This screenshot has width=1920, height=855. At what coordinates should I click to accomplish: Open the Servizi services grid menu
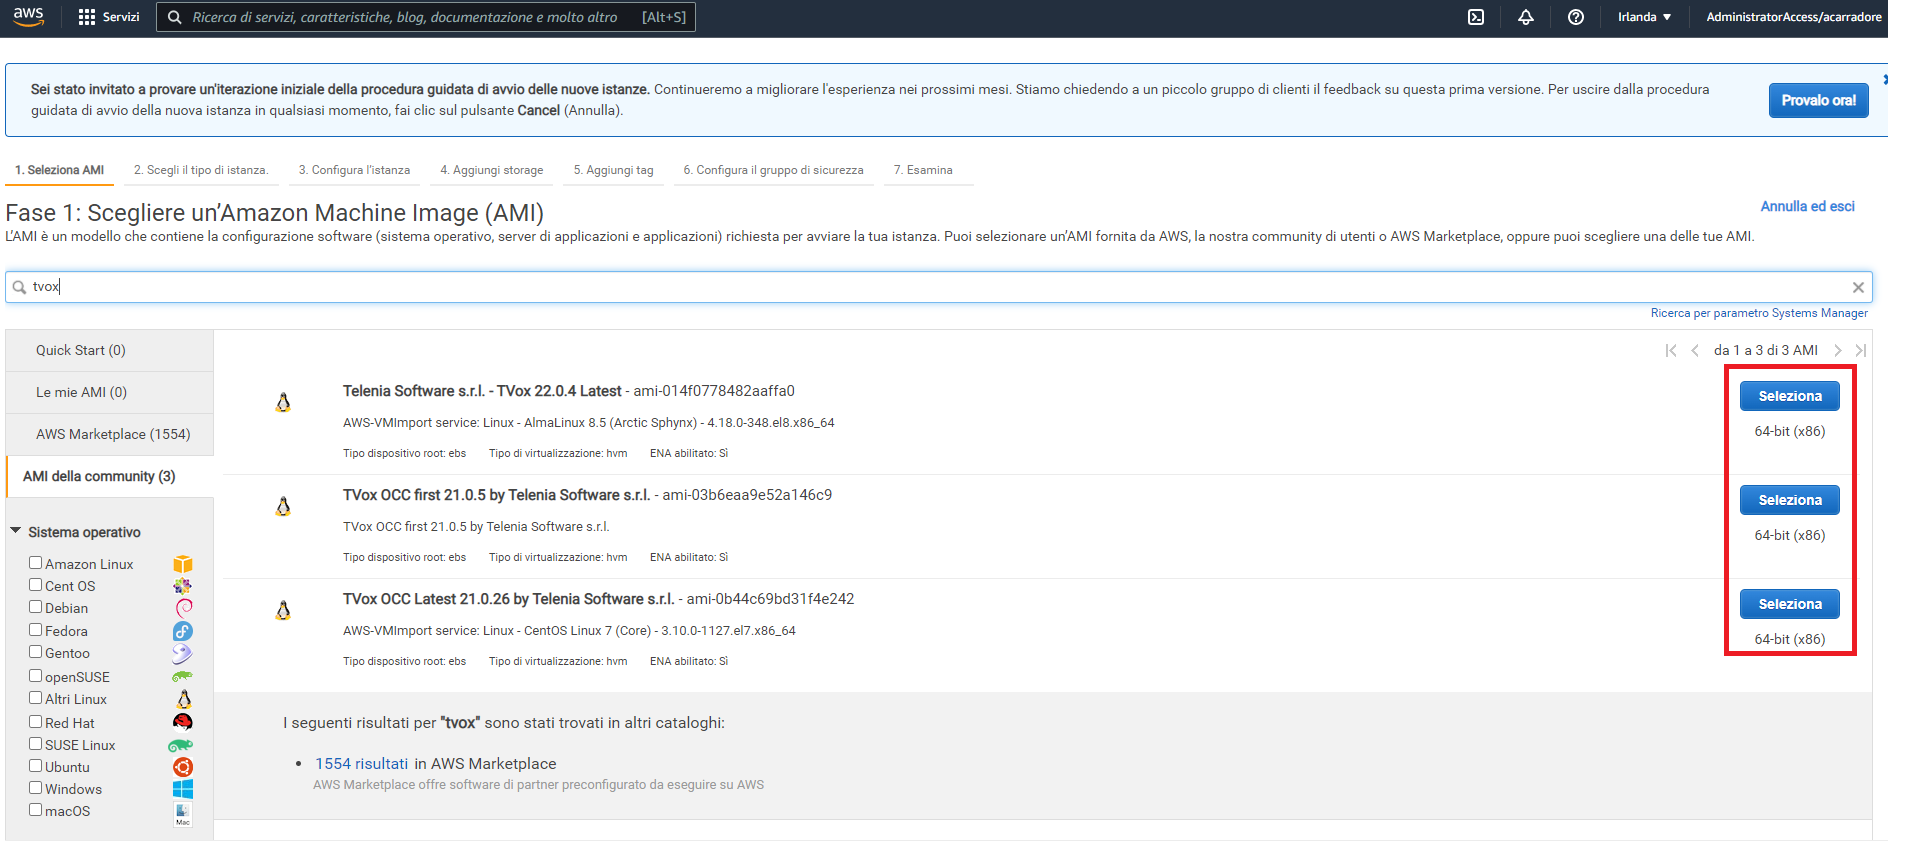pos(109,17)
